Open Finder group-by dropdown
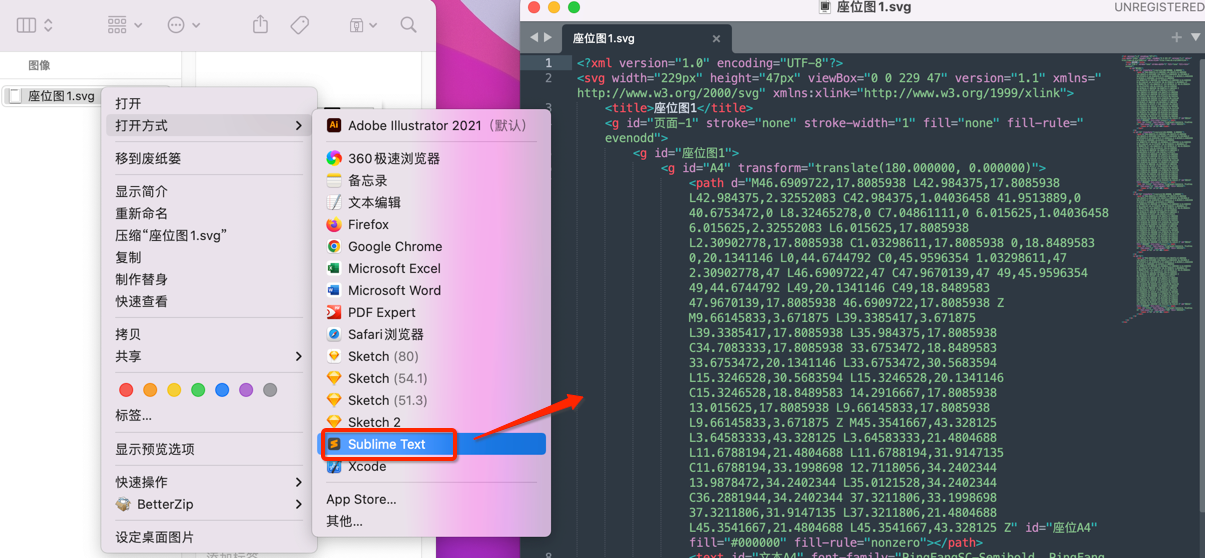The image size is (1205, 558). point(125,25)
